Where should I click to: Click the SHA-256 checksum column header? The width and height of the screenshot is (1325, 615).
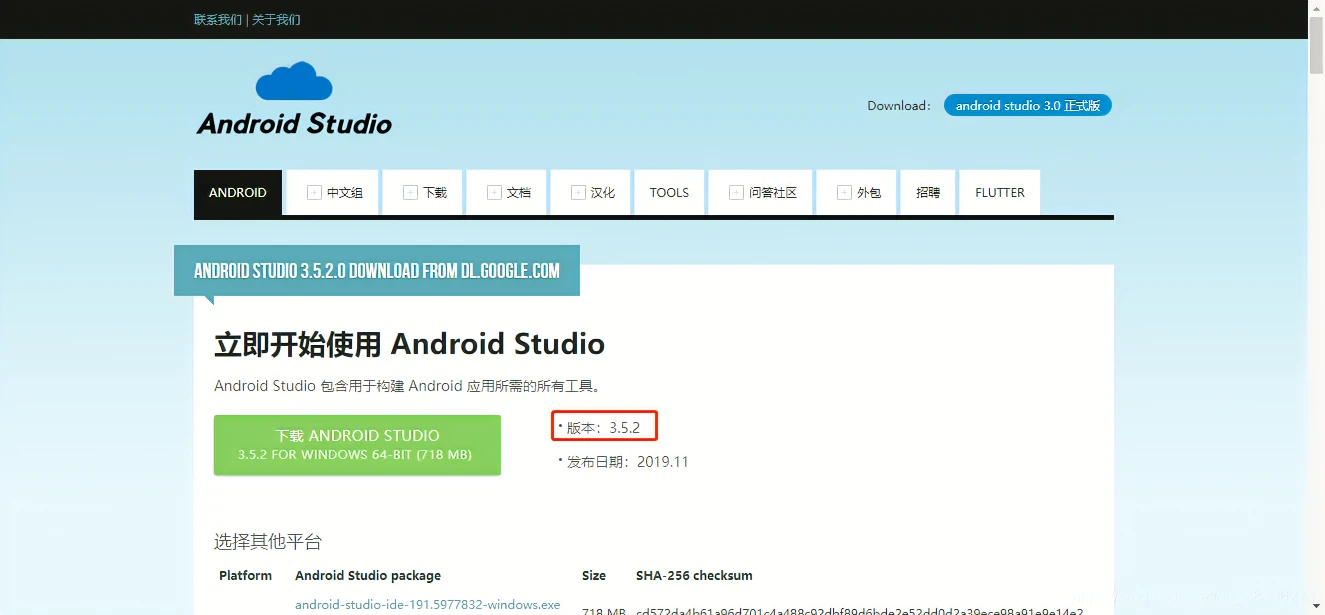[x=694, y=575]
